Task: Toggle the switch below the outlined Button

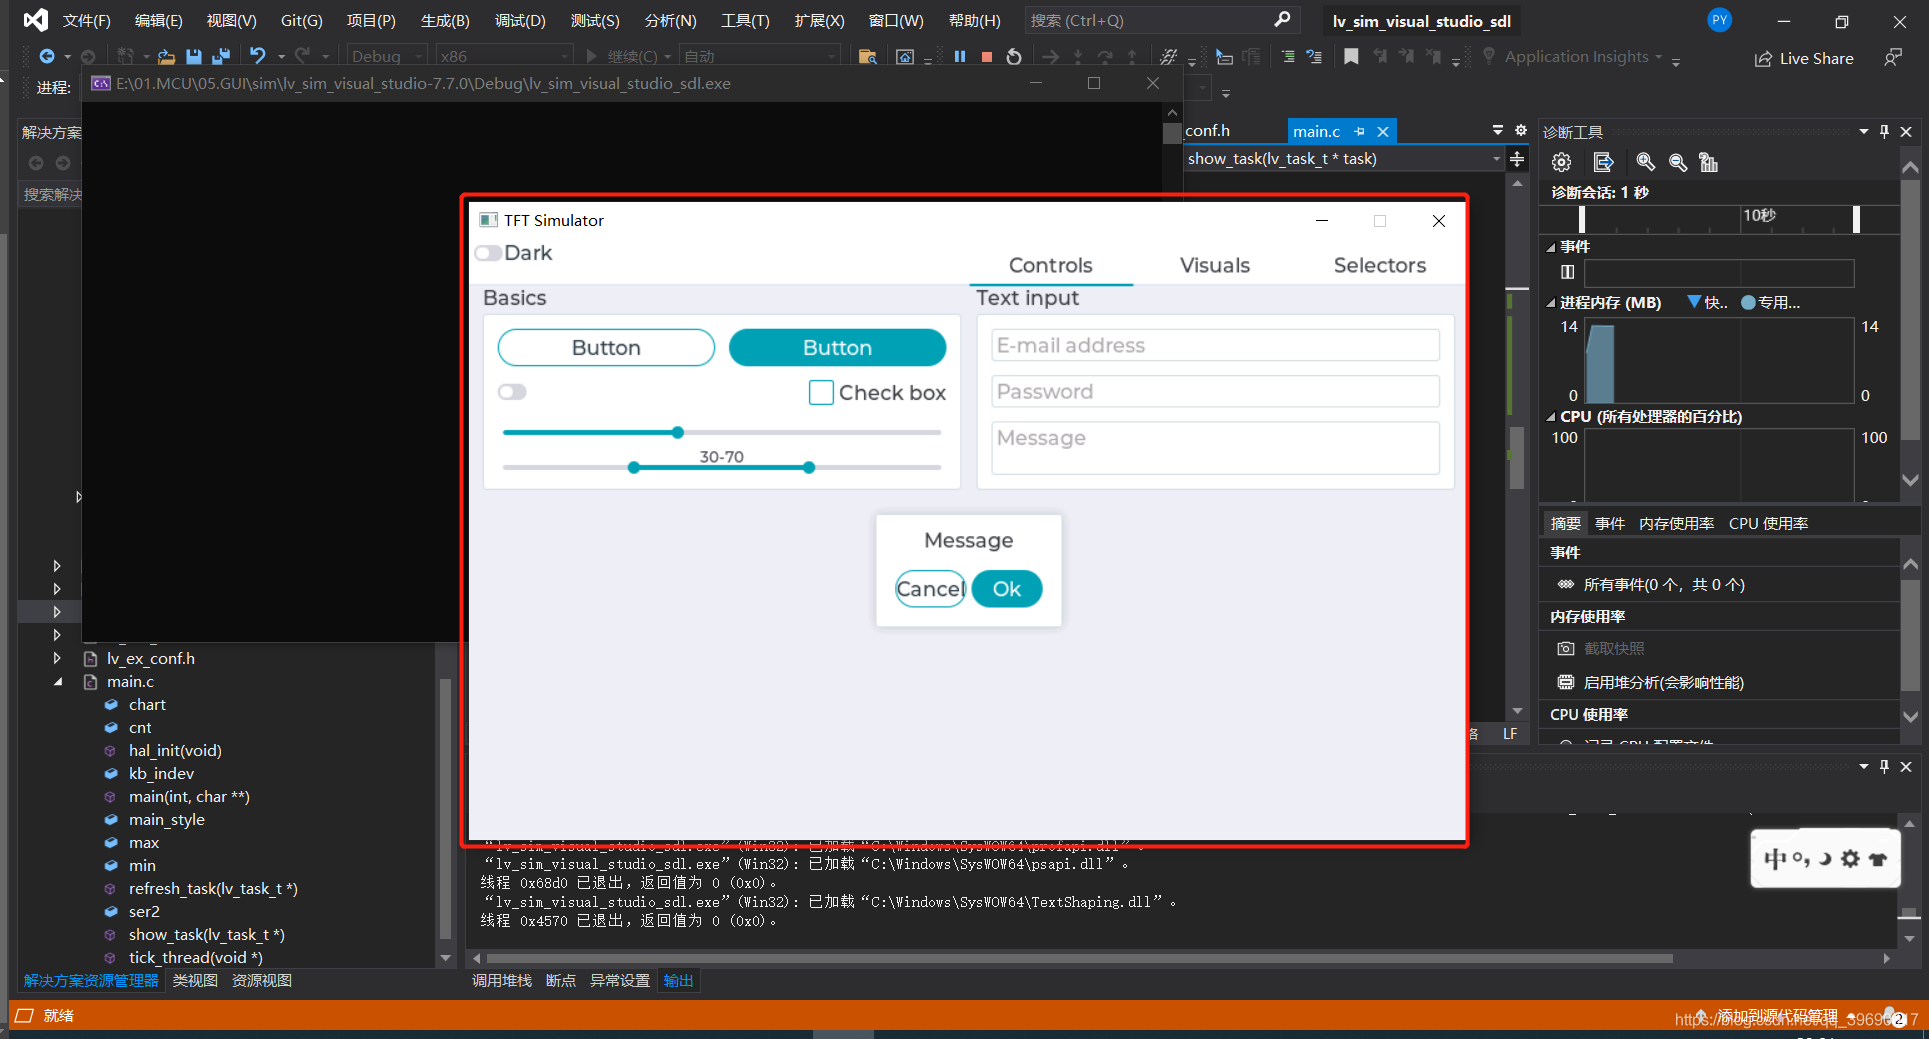Action: (512, 392)
